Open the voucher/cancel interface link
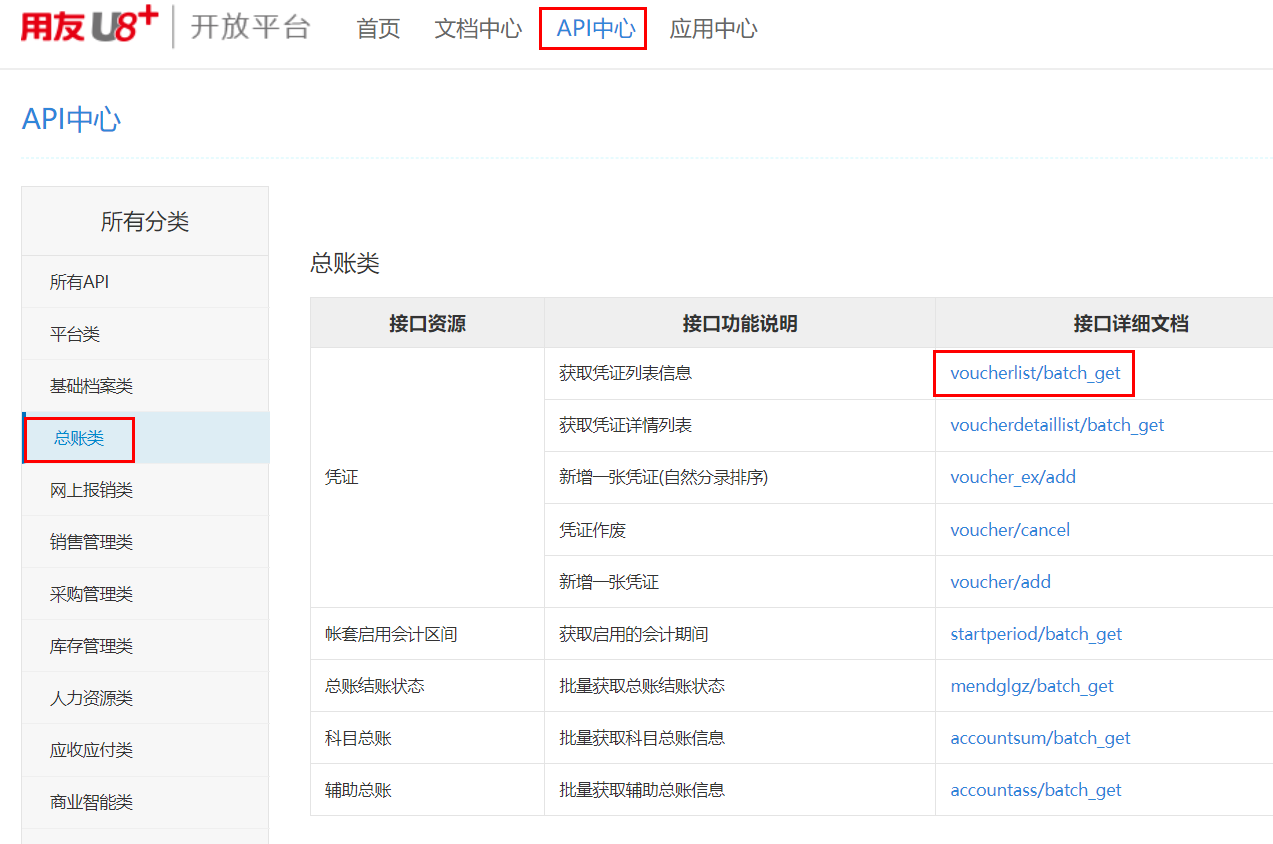Image resolution: width=1273 pixels, height=844 pixels. [x=1010, y=530]
